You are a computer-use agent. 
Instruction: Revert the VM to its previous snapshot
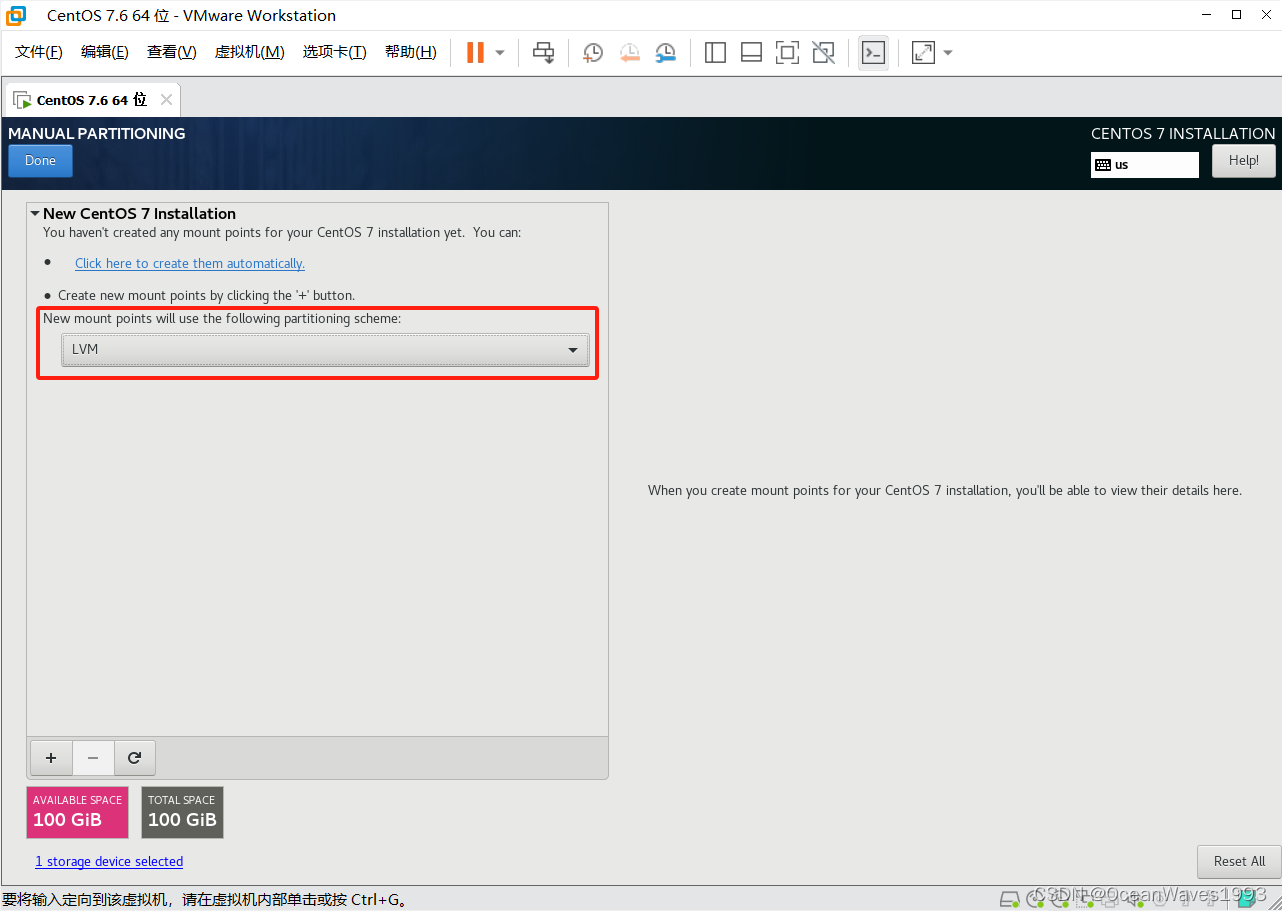(629, 53)
